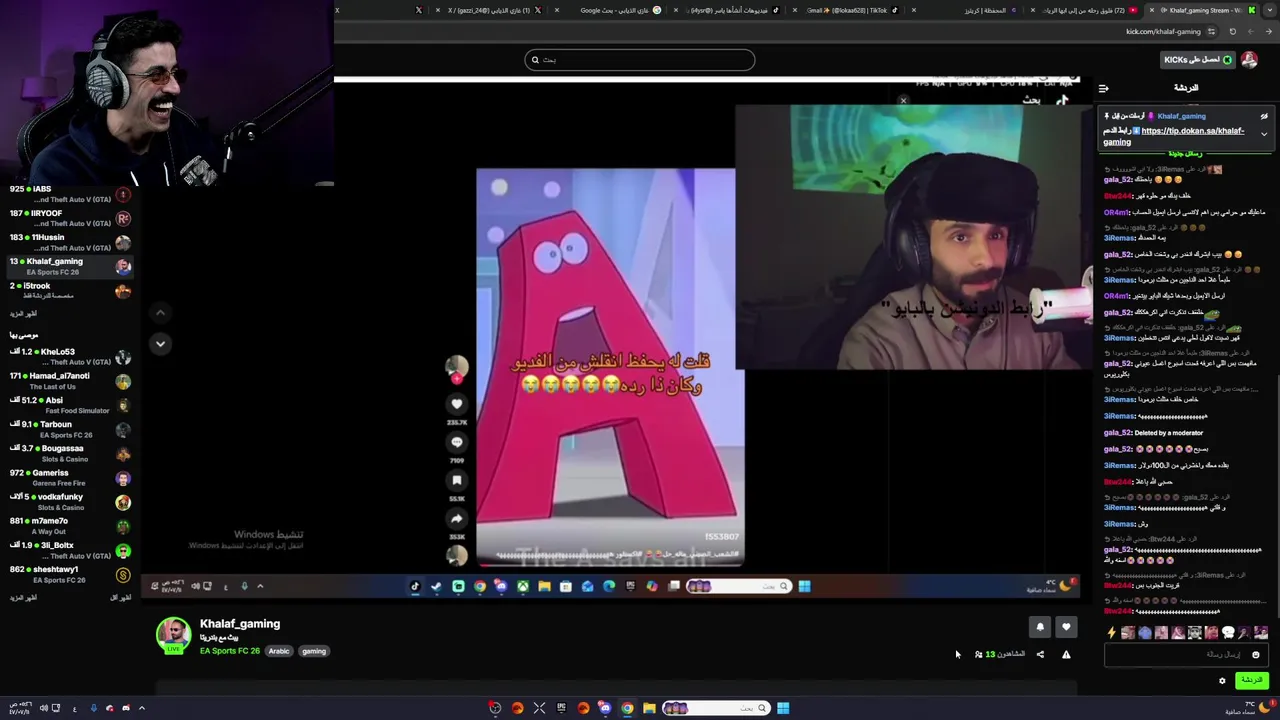Select the Khalaf_gaming channel in the sidebar
Screen dimensions: 1280x720
(70, 266)
